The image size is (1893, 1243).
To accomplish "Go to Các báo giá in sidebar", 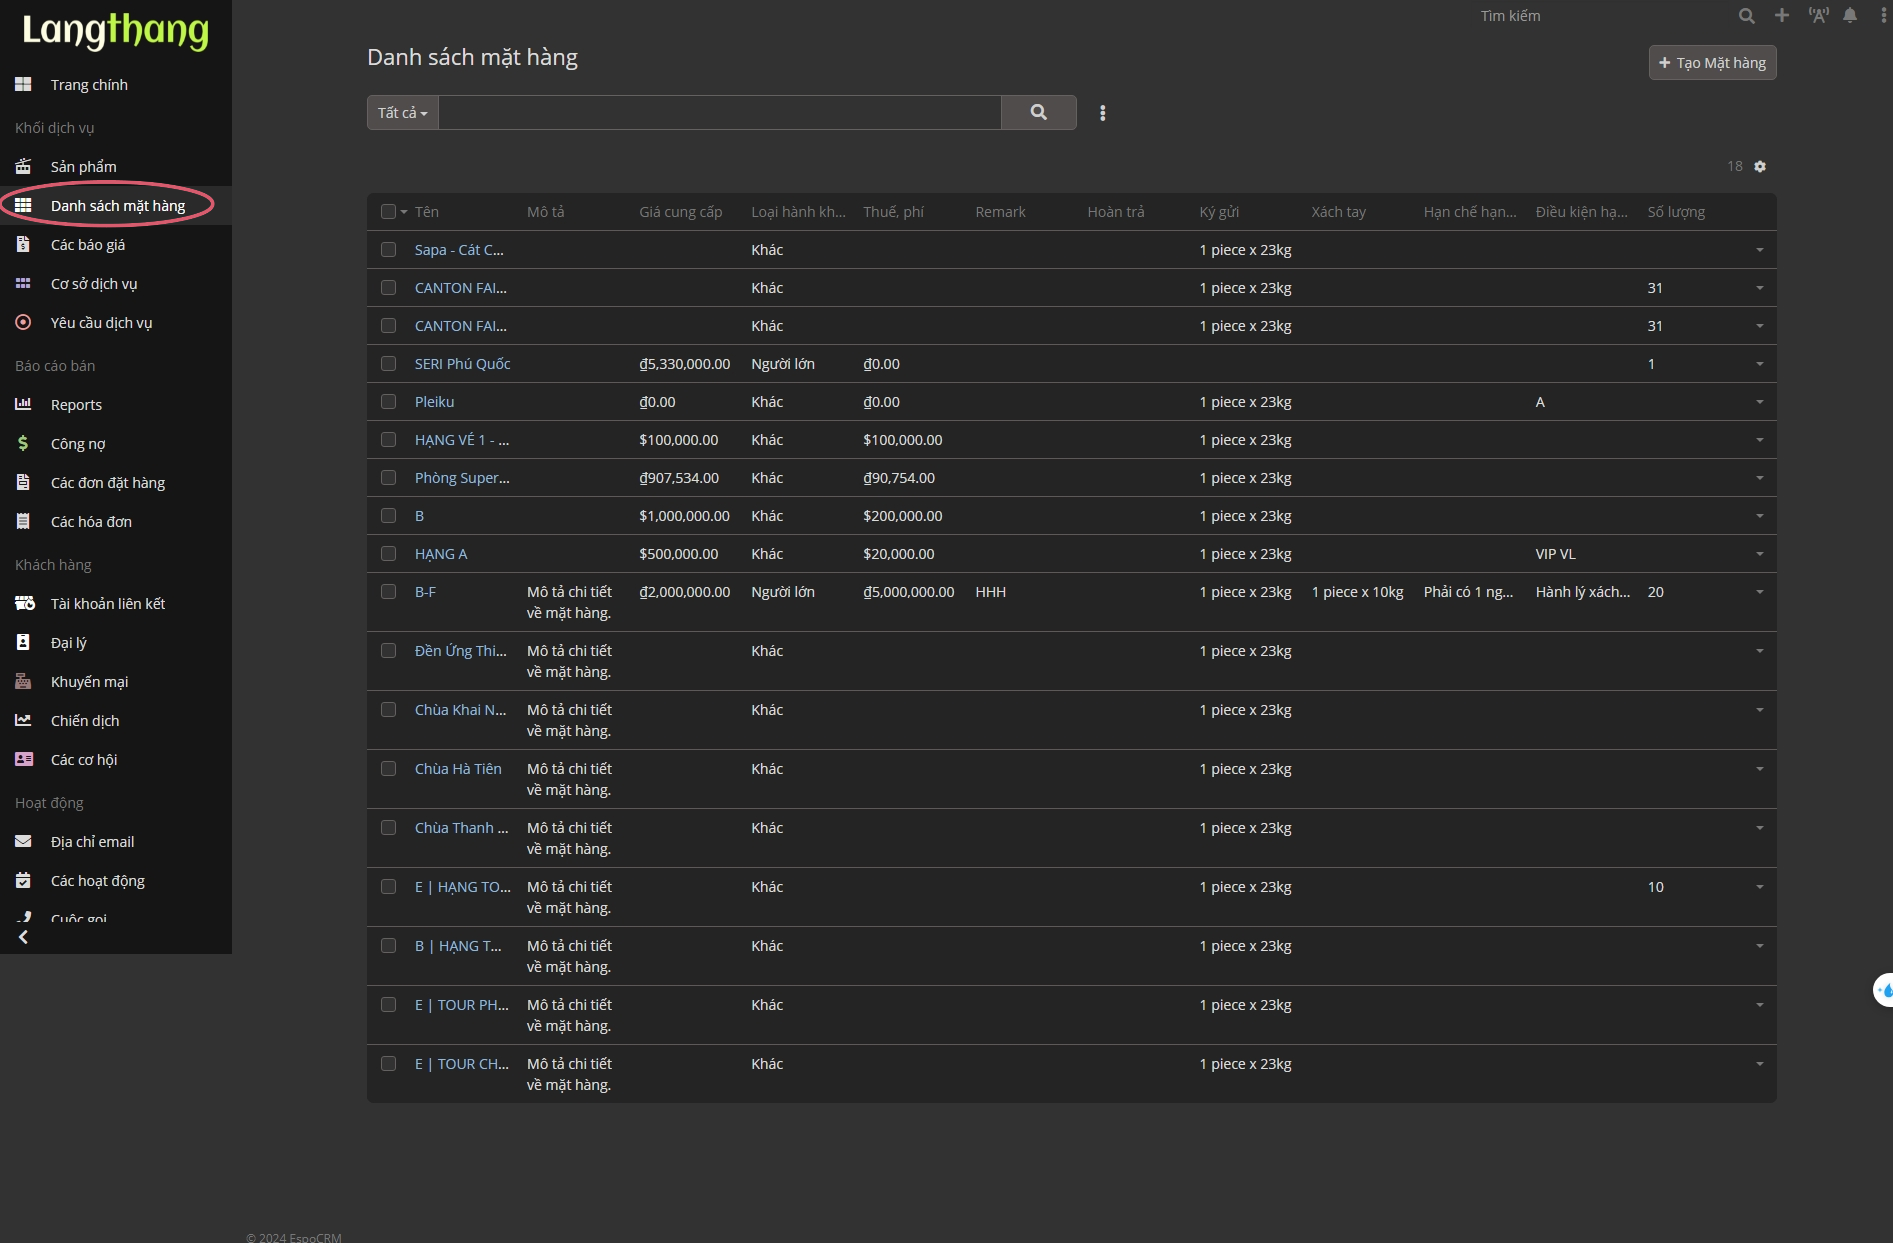I will point(88,245).
